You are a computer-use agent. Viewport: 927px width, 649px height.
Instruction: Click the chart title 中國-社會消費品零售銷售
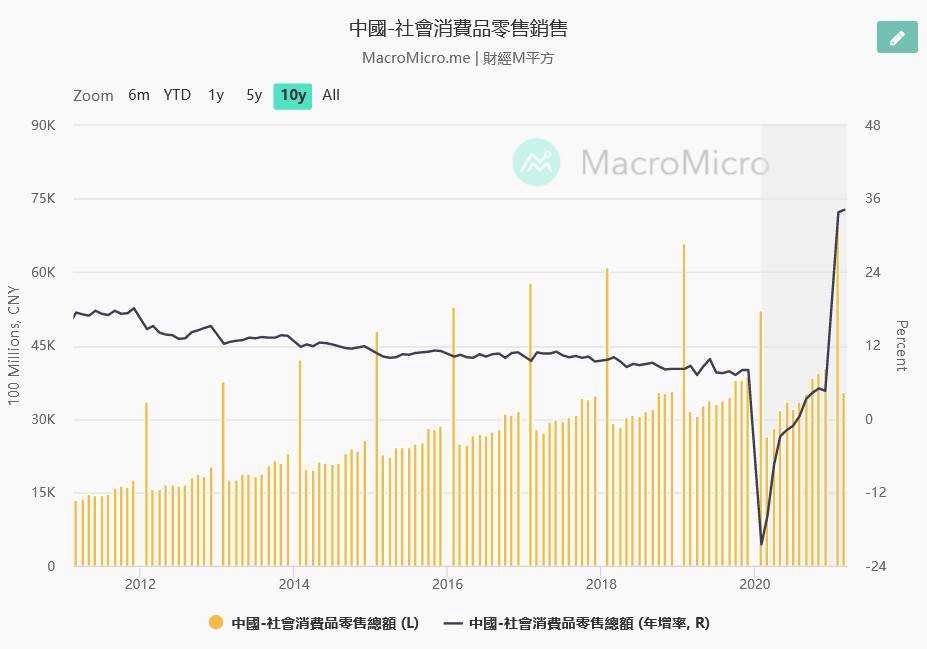click(463, 28)
